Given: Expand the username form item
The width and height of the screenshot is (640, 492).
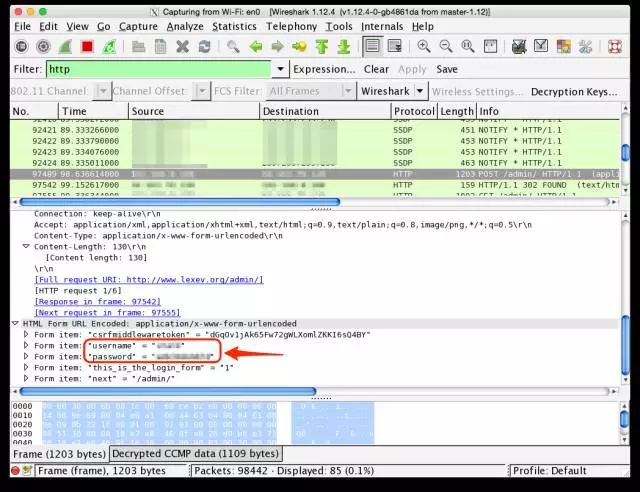Looking at the screenshot, I should [26, 345].
